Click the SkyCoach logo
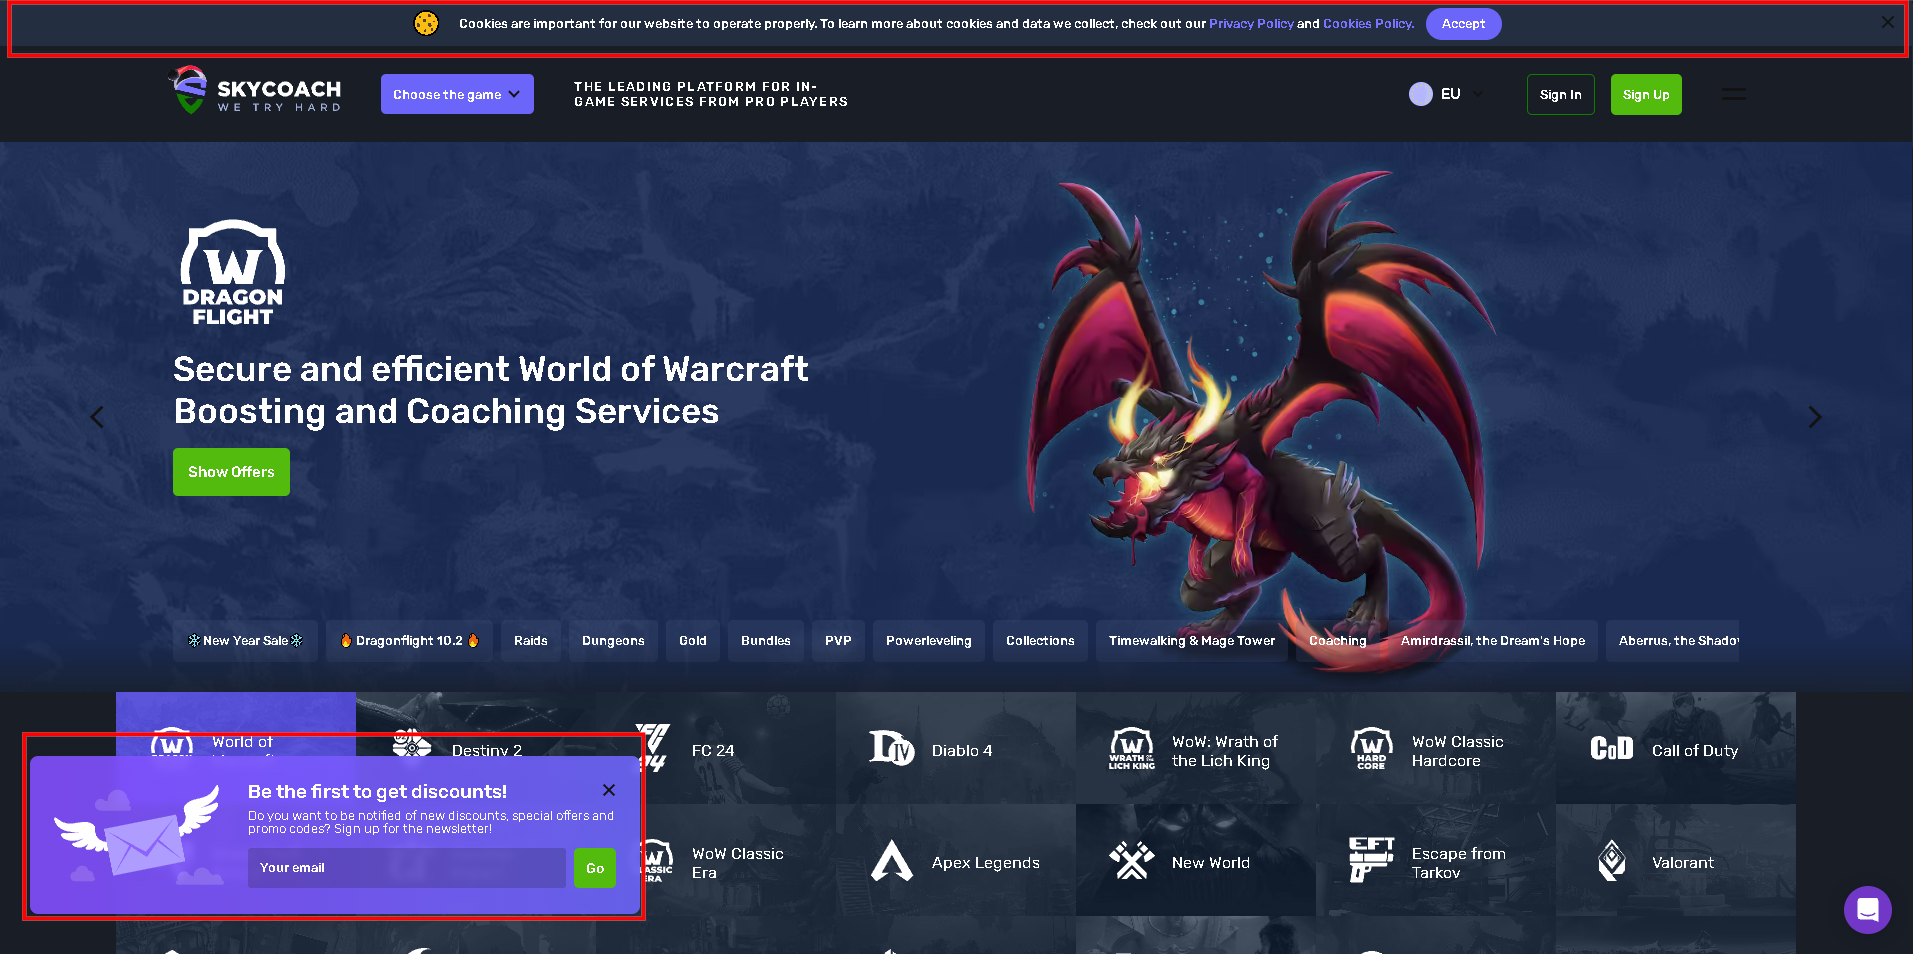This screenshot has height=954, width=1913. click(256, 92)
